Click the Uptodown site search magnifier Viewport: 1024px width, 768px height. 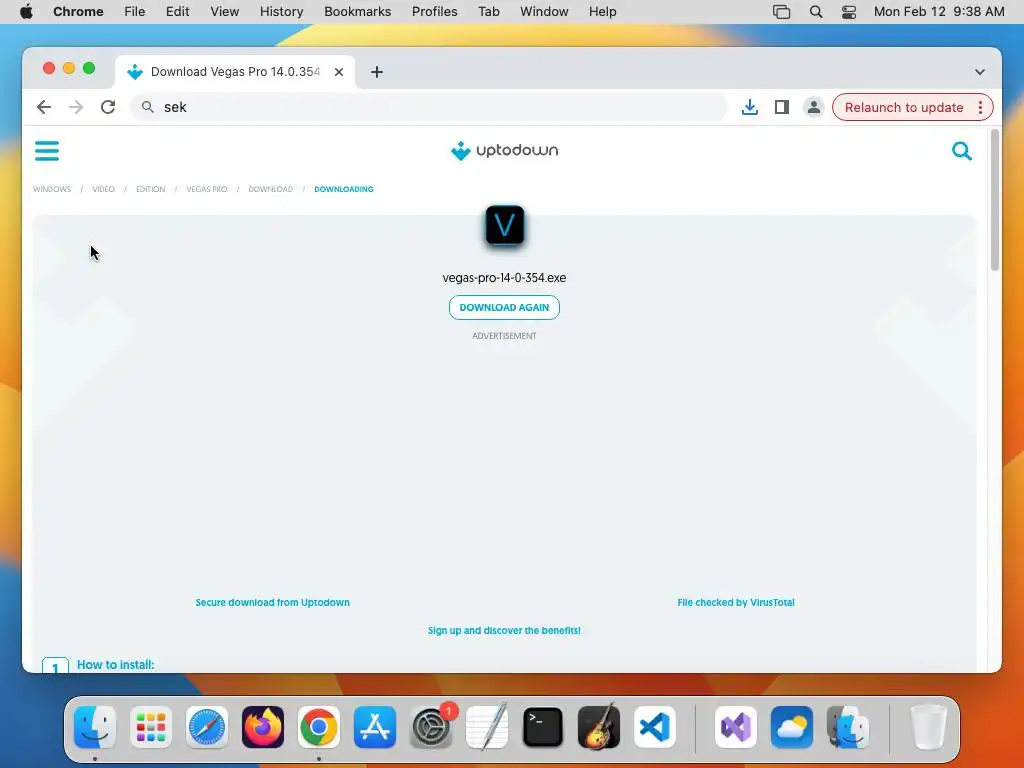tap(961, 151)
